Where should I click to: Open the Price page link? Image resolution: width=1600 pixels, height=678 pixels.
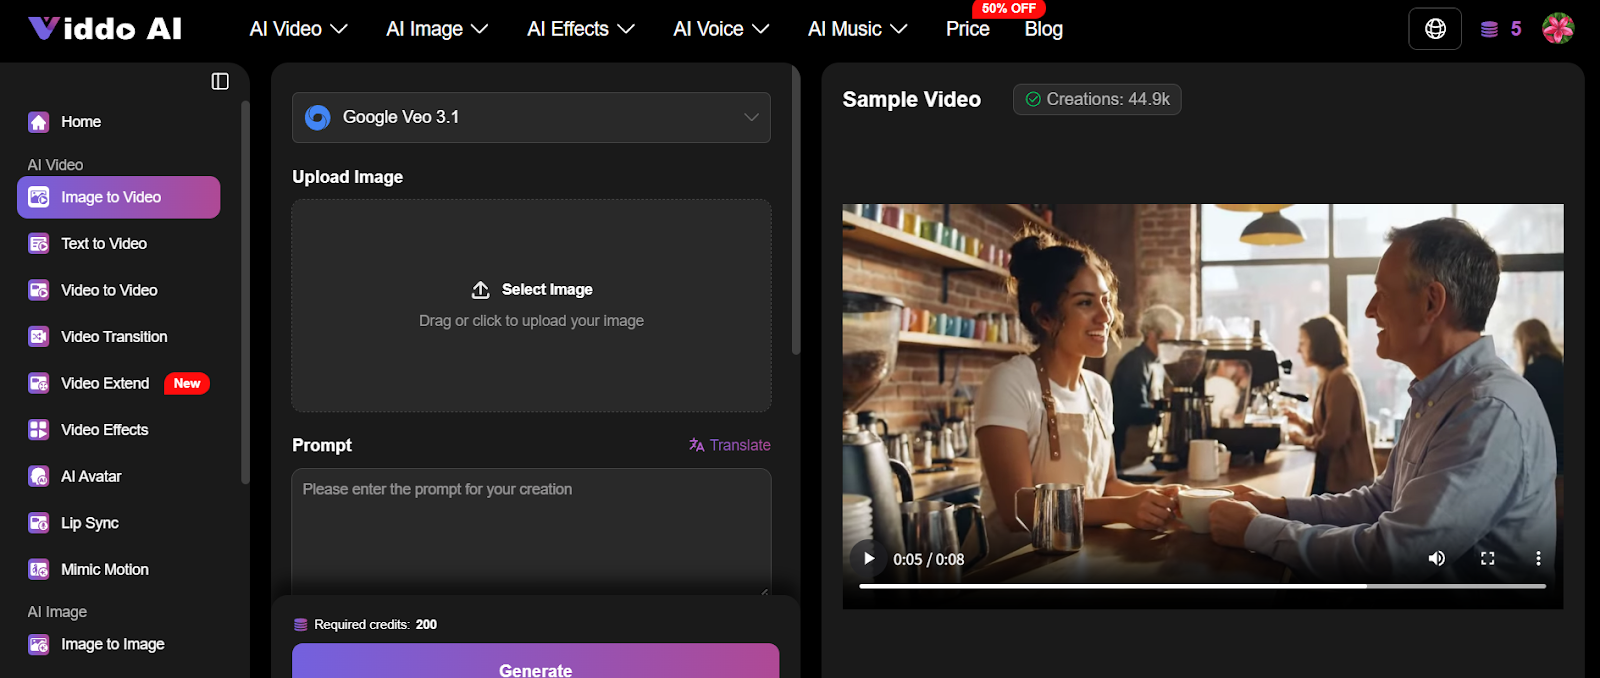pyautogui.click(x=967, y=29)
